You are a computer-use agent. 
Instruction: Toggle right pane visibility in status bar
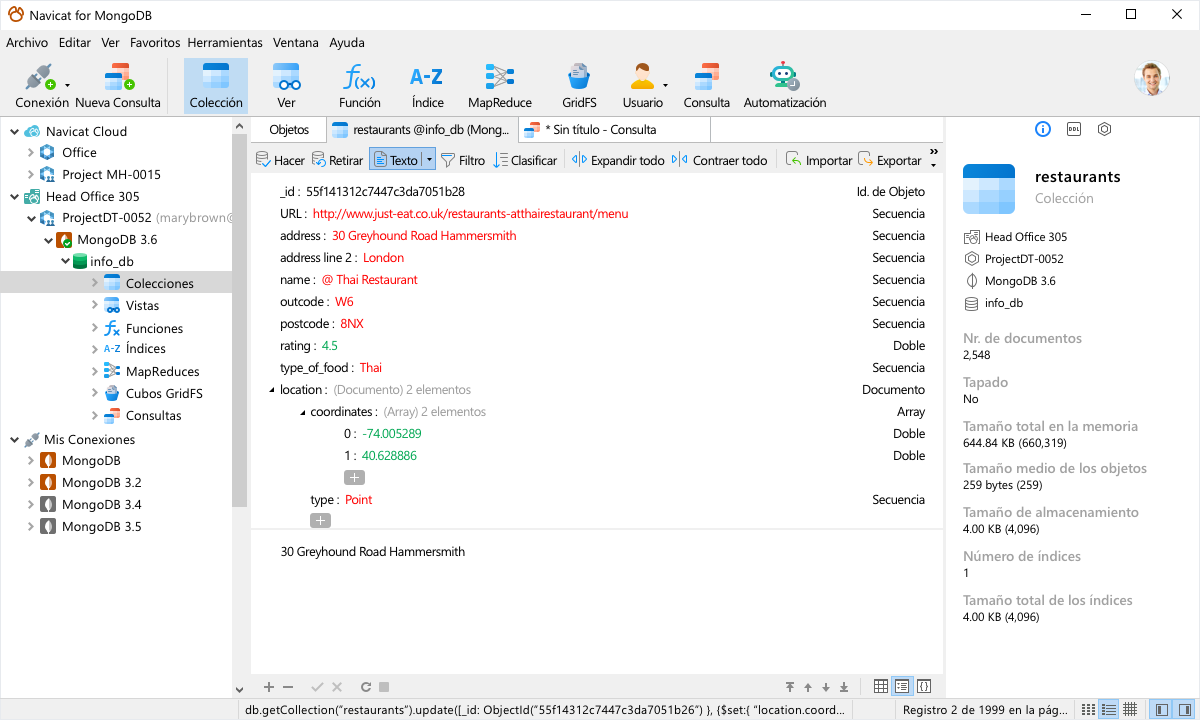point(1182,710)
